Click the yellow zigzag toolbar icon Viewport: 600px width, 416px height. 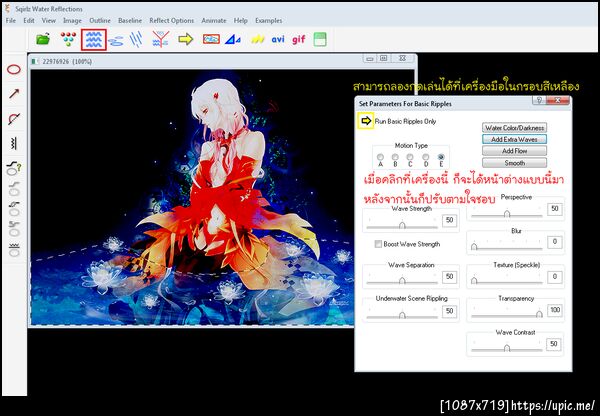(x=258, y=39)
